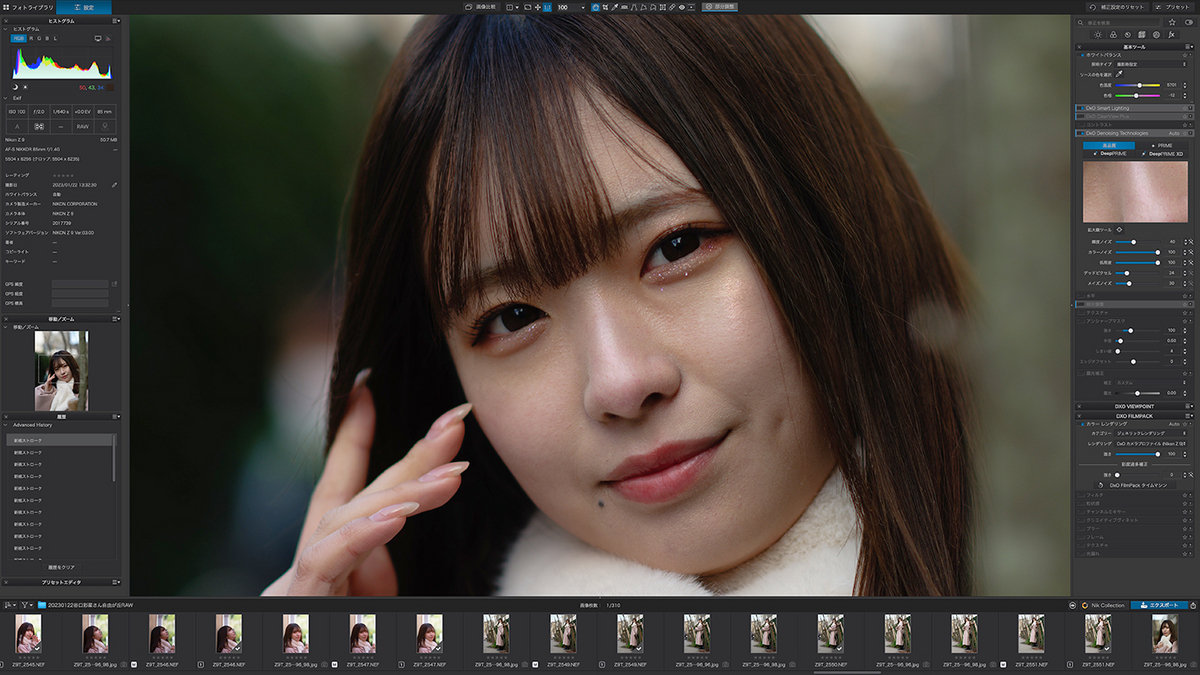
Task: Select the L histogram channel
Action: coord(55,38)
